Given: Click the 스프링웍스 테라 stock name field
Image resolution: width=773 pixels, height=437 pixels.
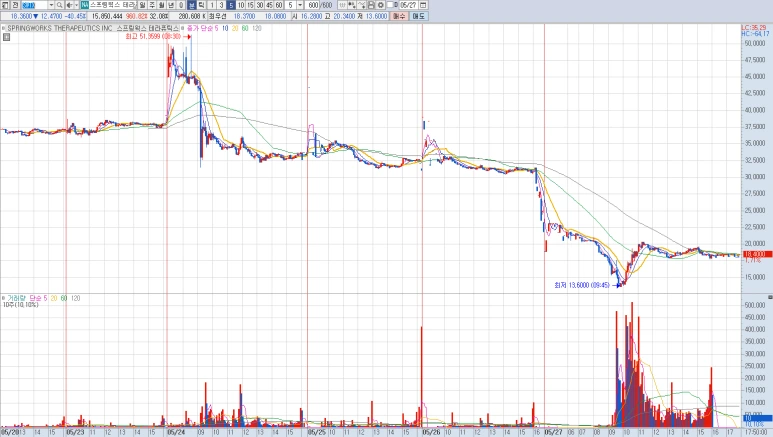Looking at the screenshot, I should pyautogui.click(x=112, y=5).
